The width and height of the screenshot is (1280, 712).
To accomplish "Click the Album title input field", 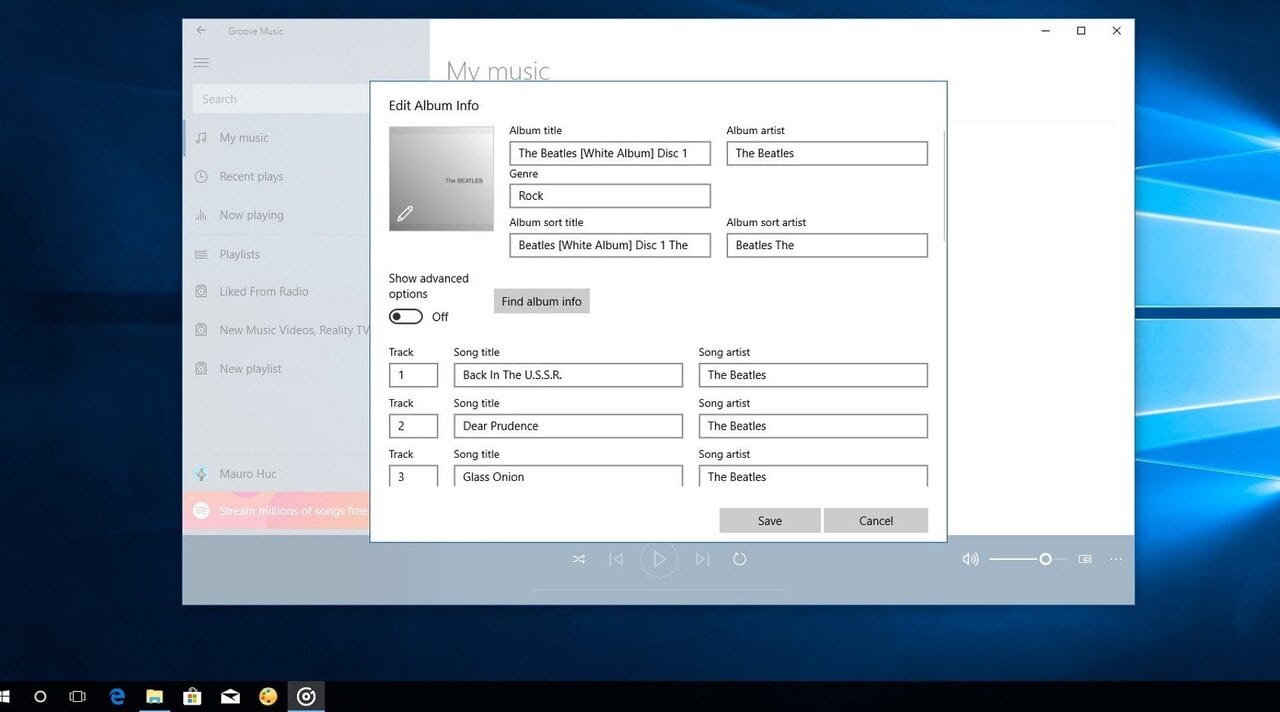I will pyautogui.click(x=609, y=153).
